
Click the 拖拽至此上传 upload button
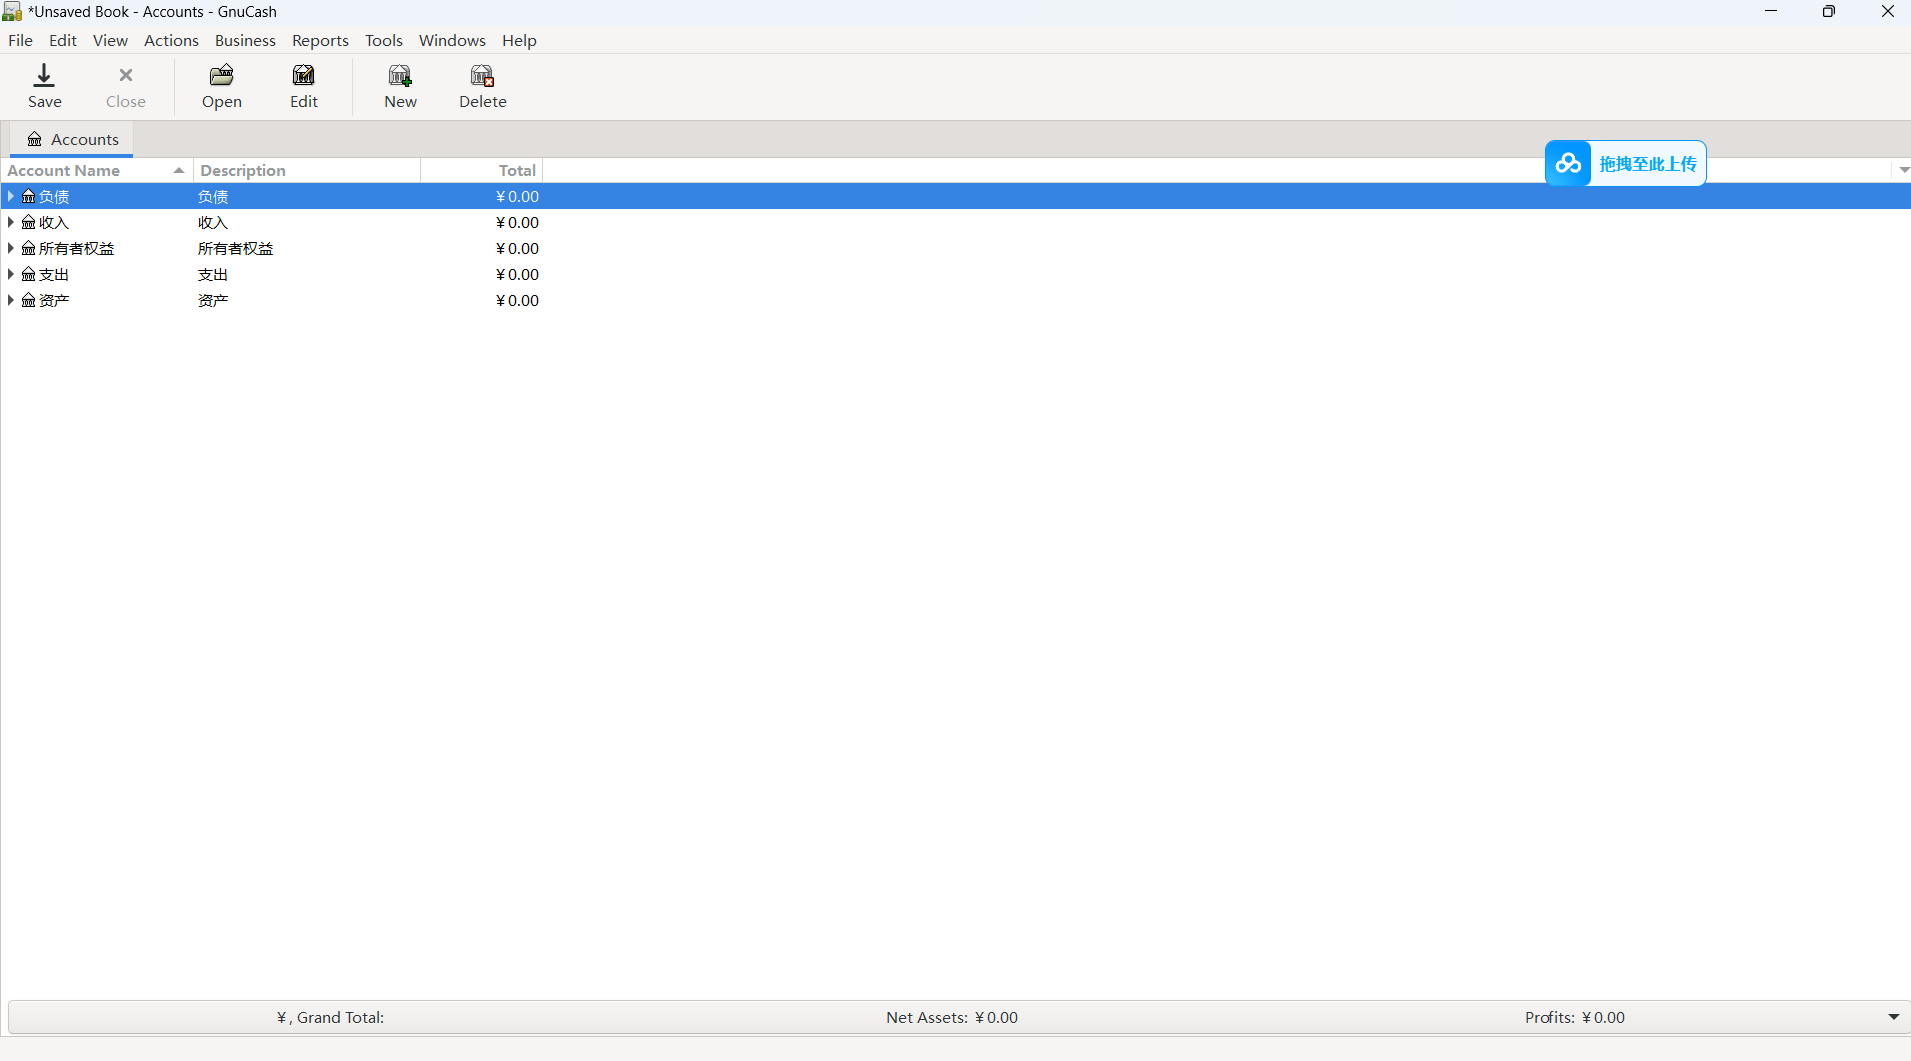pyautogui.click(x=1625, y=163)
